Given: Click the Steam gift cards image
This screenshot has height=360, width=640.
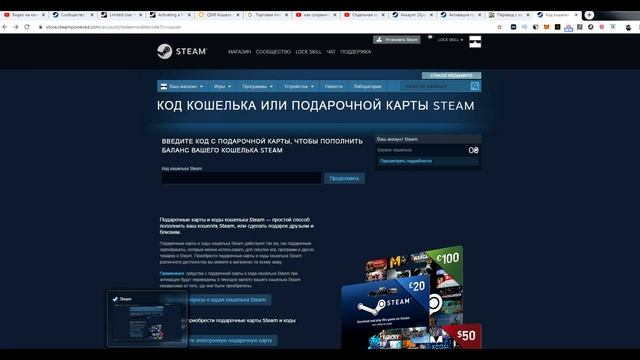Looking at the screenshot, I should click(x=411, y=297).
